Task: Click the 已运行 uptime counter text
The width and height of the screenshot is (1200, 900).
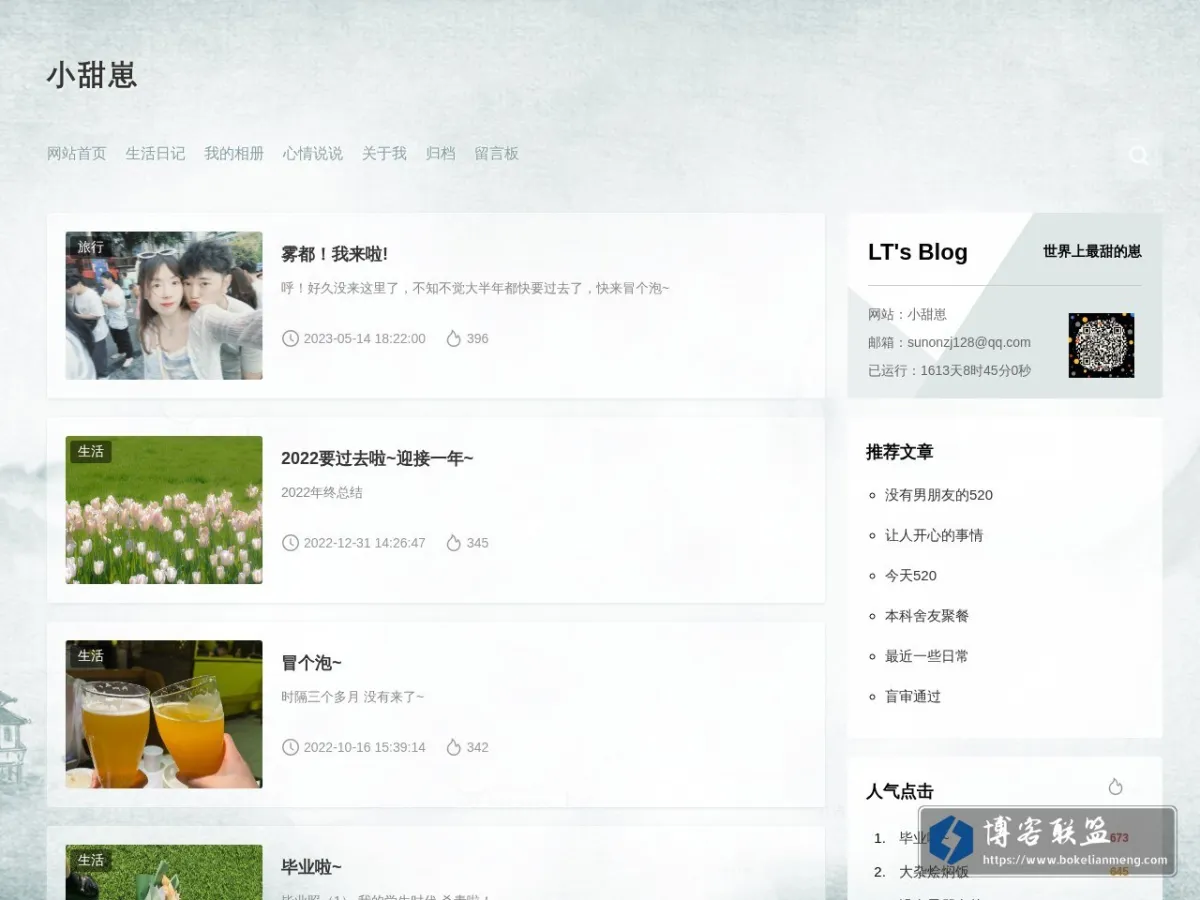Action: pos(949,370)
